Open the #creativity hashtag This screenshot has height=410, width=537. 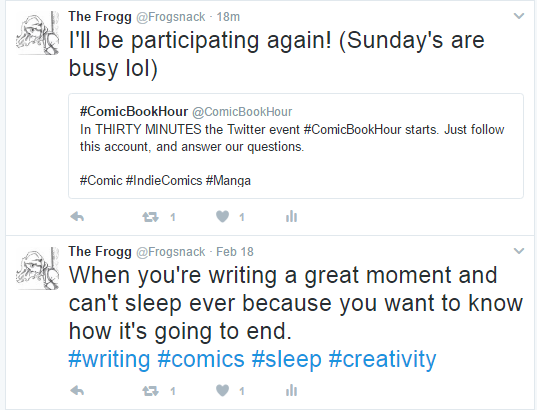tap(383, 359)
